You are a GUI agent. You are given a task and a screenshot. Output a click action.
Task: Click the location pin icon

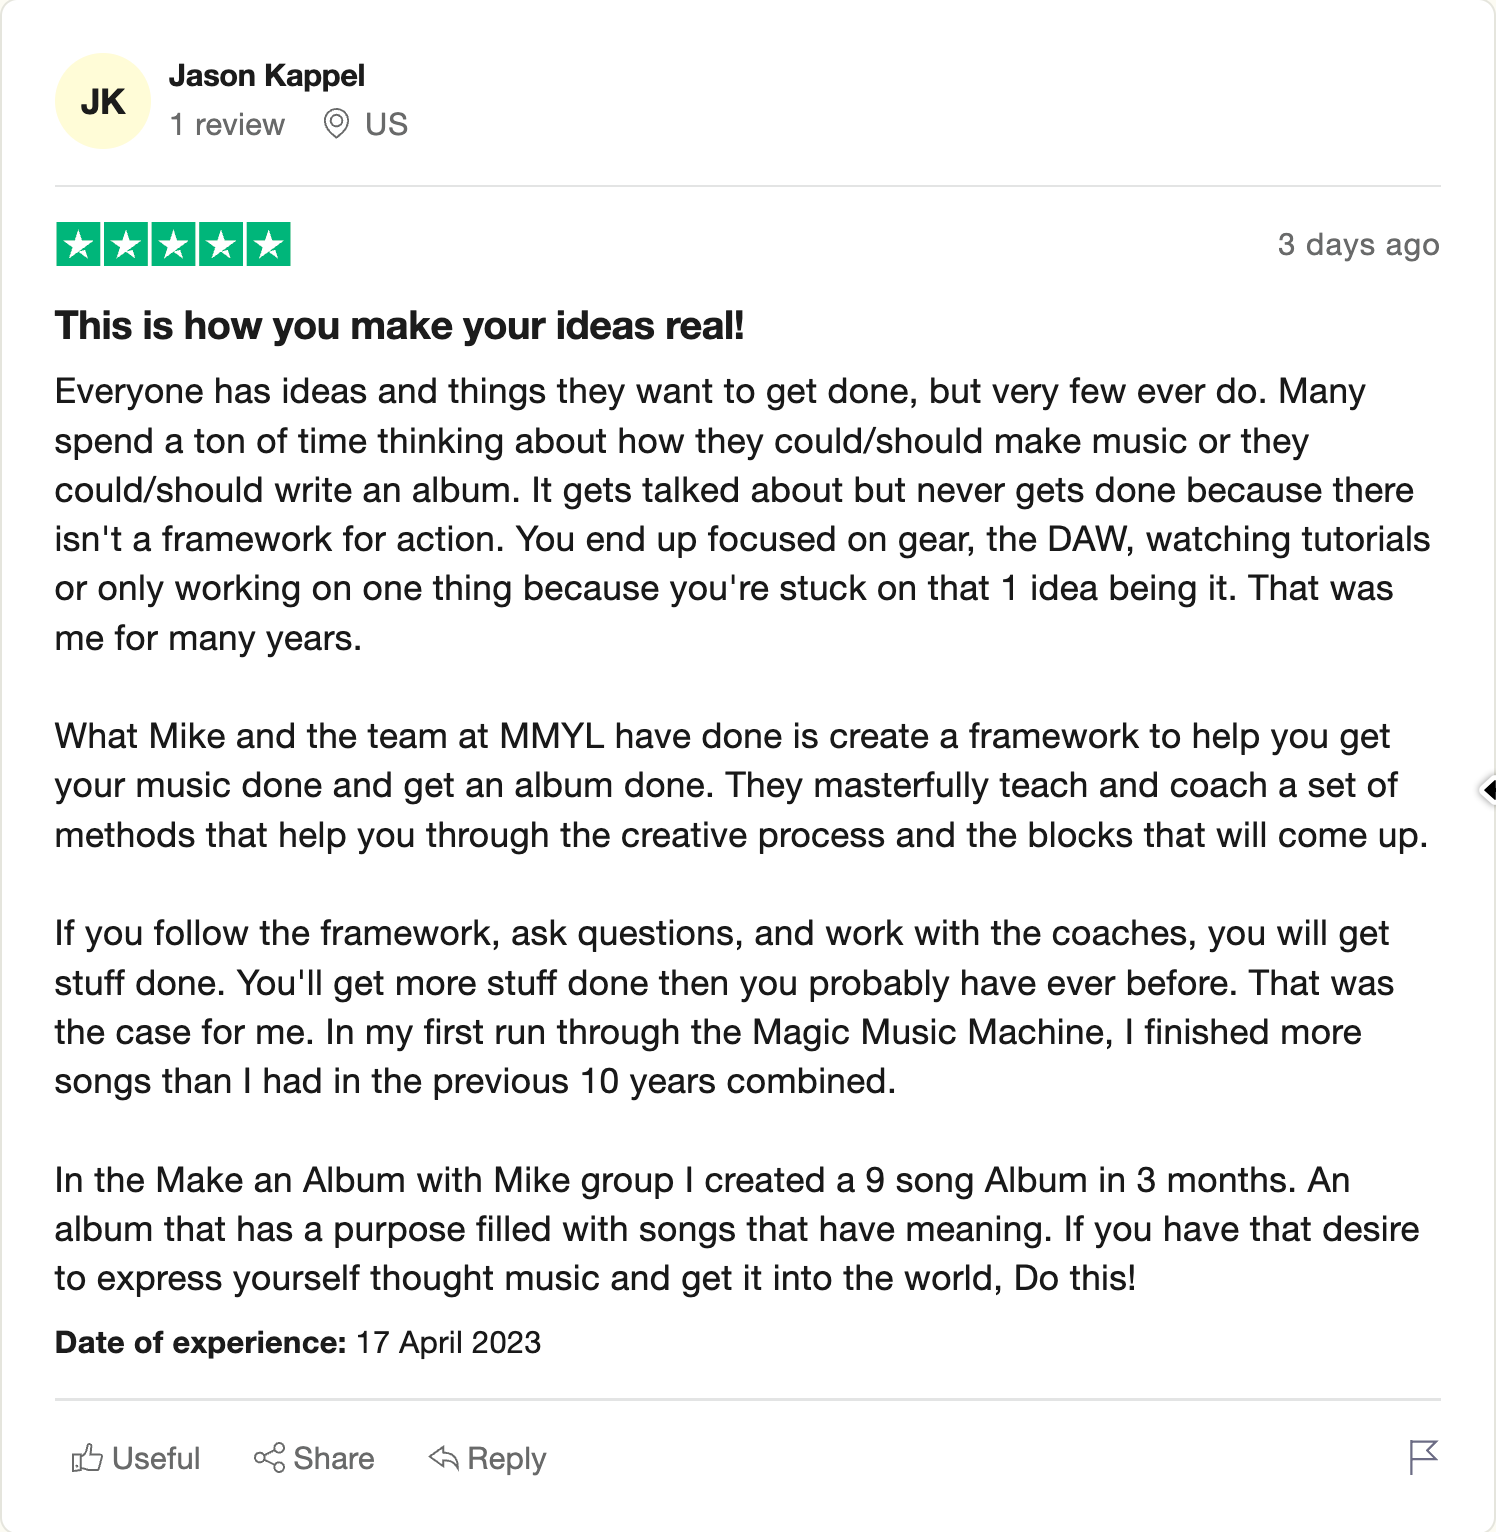point(336,124)
